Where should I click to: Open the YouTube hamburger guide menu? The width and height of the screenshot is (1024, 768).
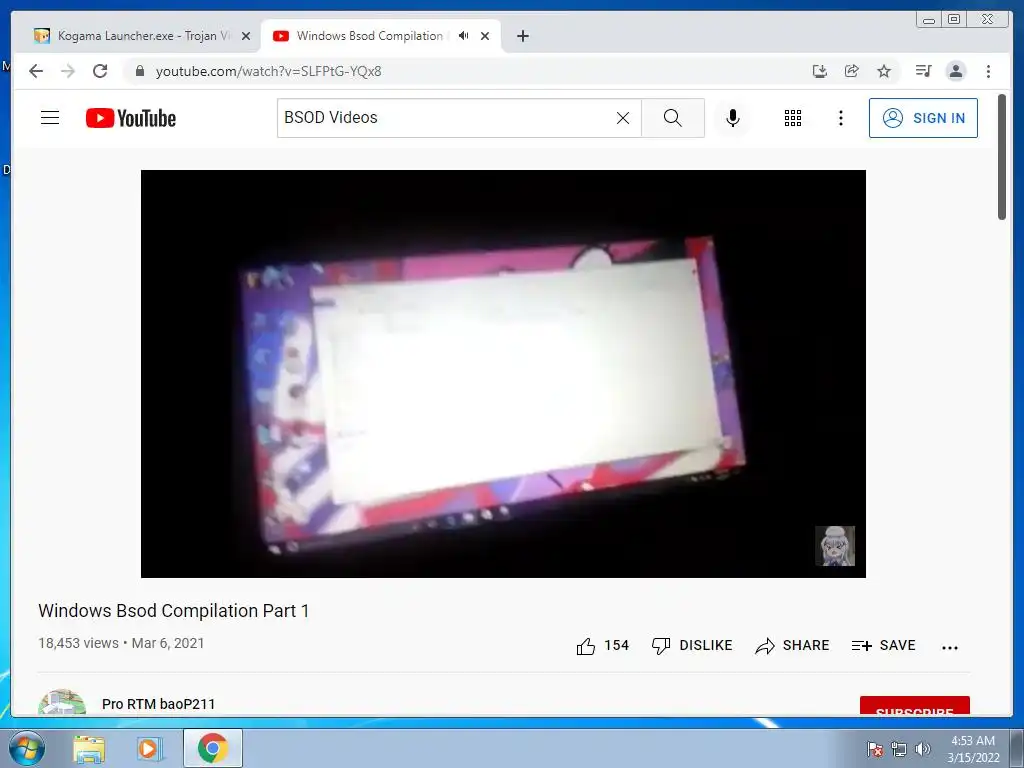pos(50,118)
